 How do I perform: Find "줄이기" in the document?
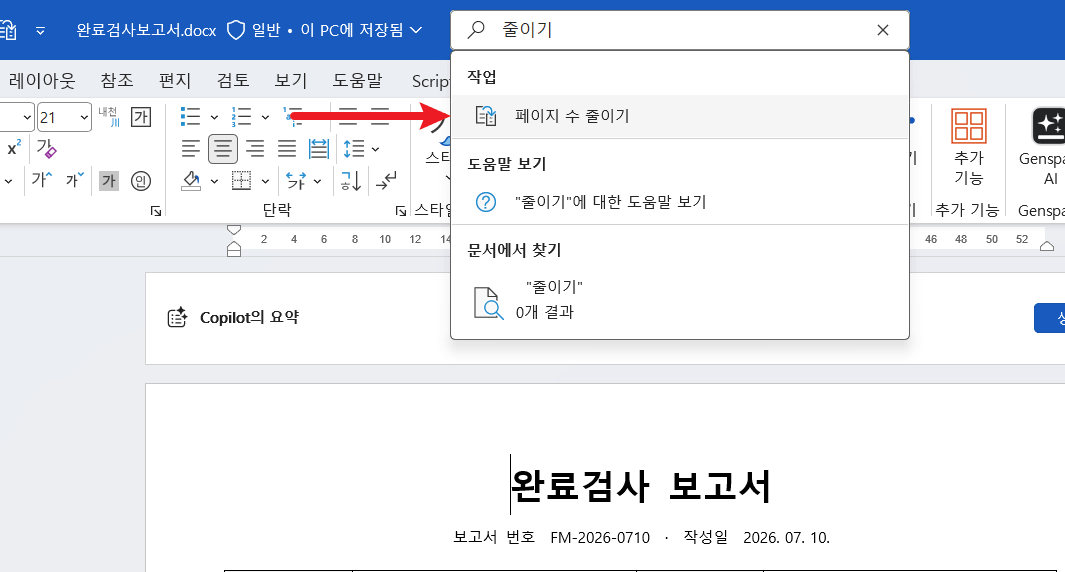(679, 300)
